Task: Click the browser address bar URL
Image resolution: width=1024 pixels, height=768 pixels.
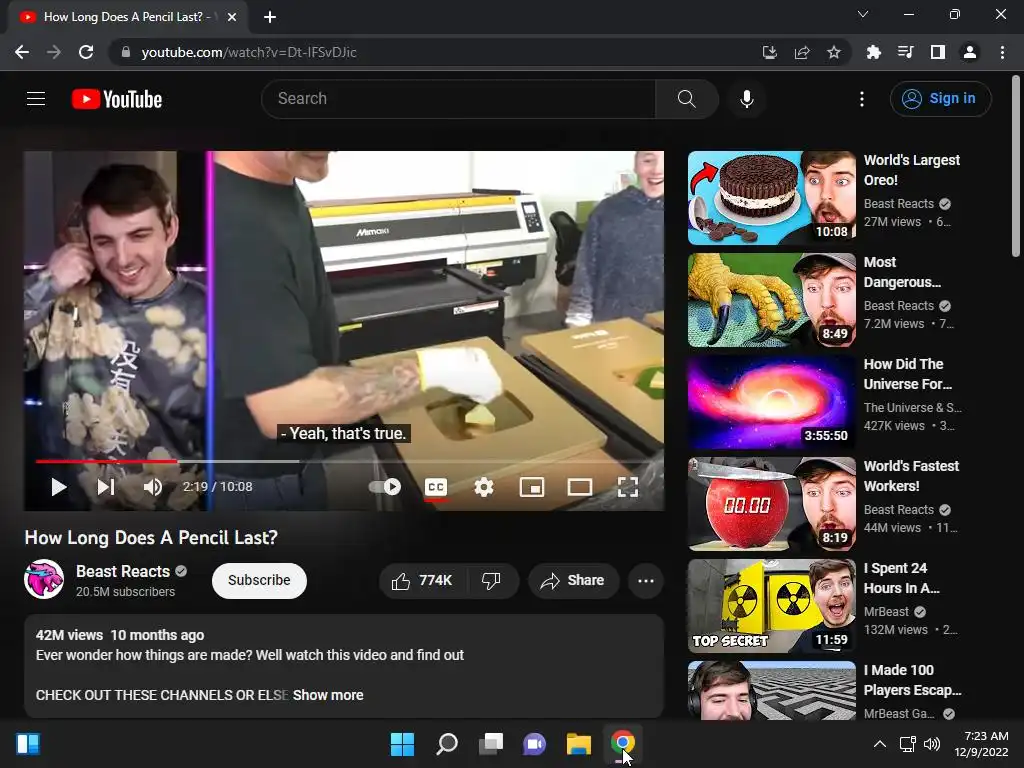Action: pos(249,52)
